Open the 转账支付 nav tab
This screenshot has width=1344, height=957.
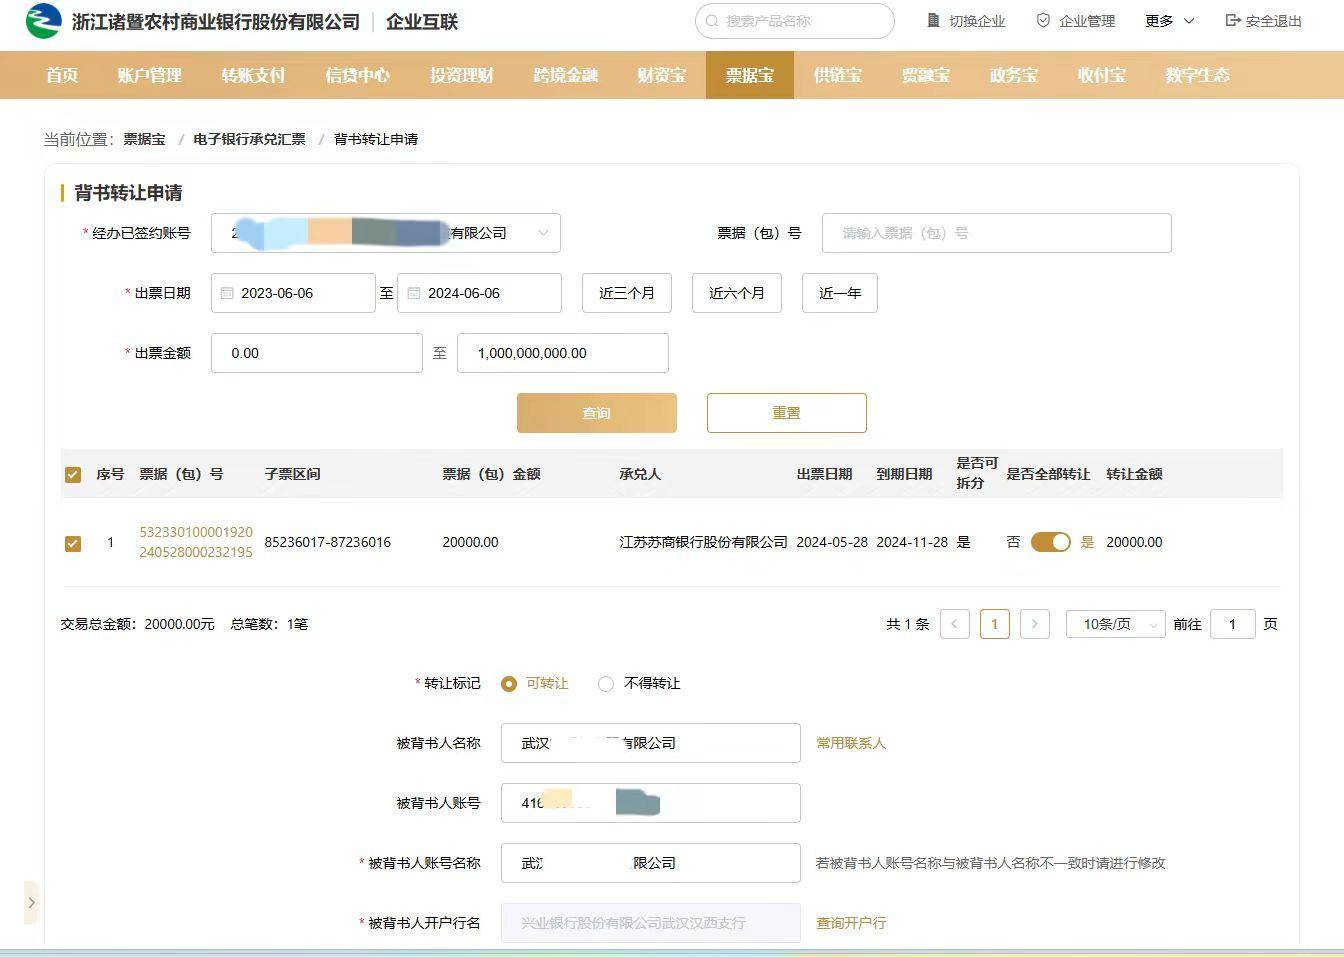tap(253, 75)
